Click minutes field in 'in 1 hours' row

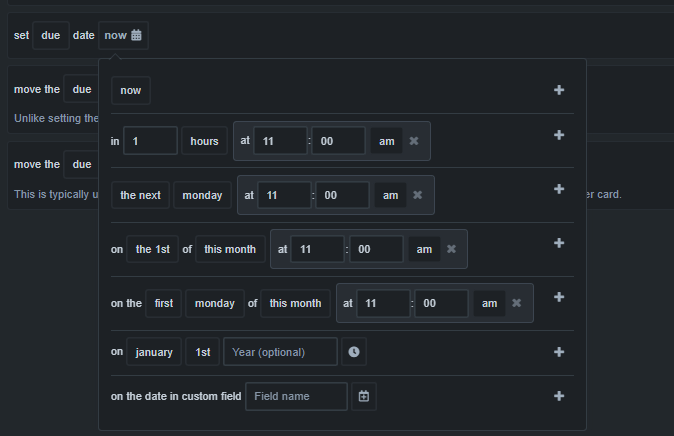point(339,141)
